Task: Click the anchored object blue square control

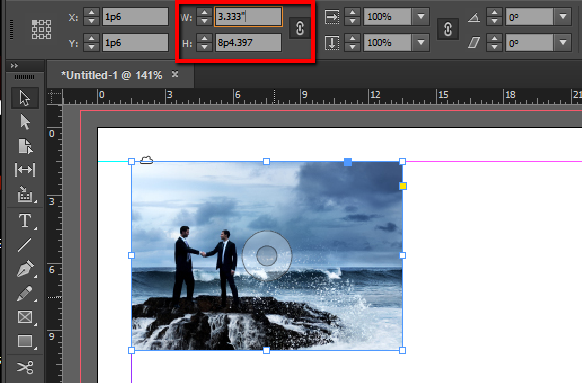Action: [x=348, y=162]
